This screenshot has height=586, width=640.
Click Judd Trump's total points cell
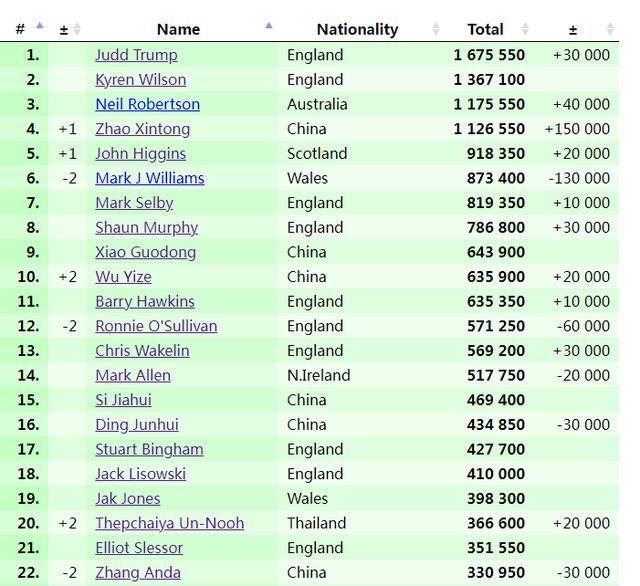coord(489,55)
